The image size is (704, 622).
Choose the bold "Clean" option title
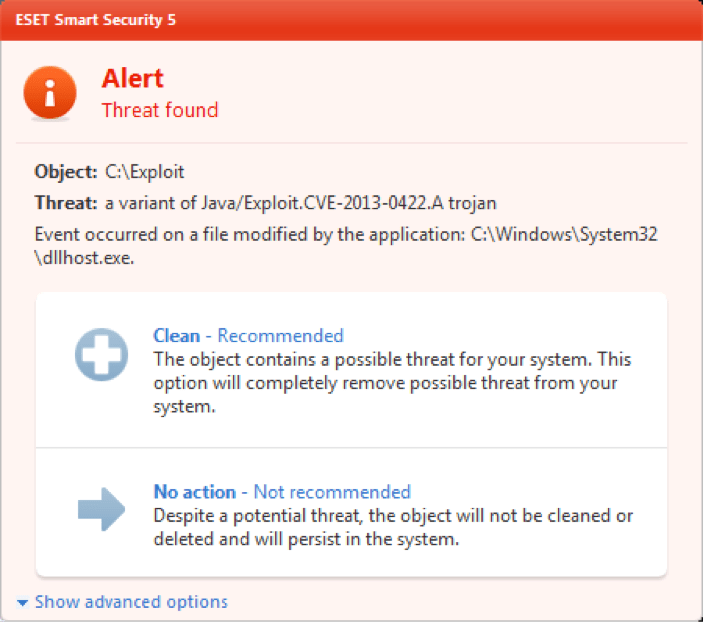pos(176,336)
